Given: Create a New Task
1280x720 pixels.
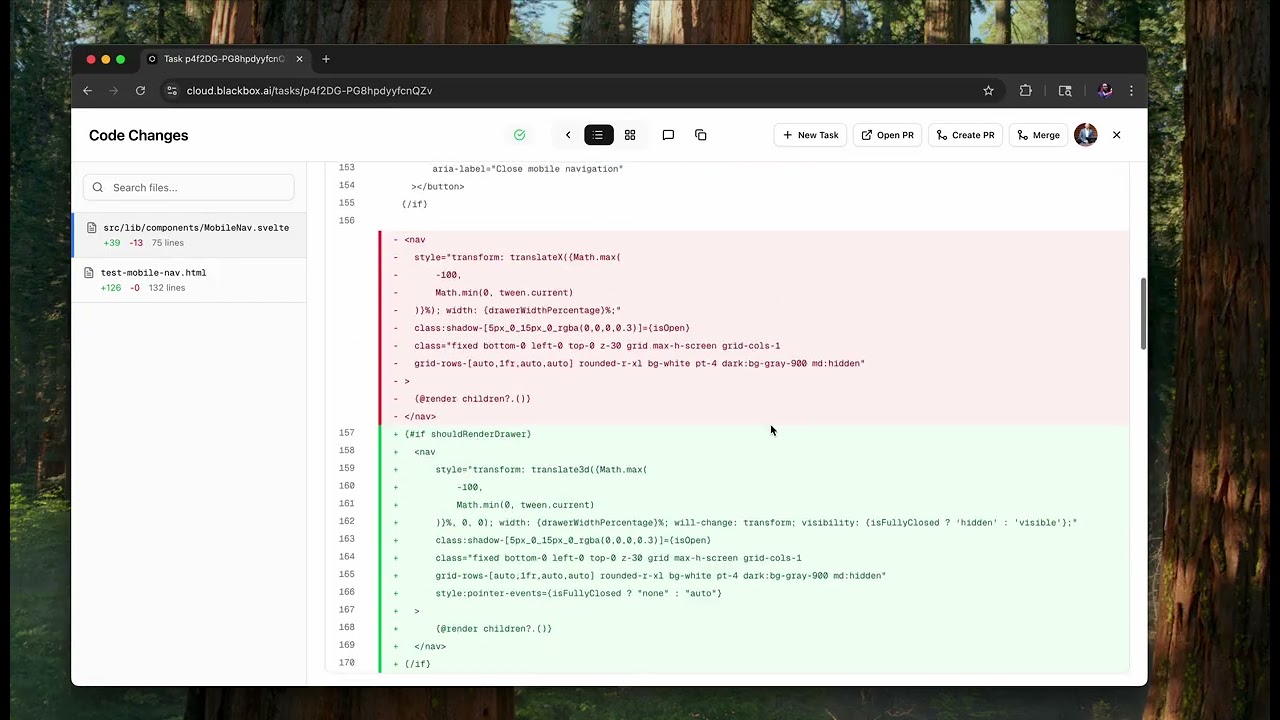Looking at the screenshot, I should [x=810, y=134].
